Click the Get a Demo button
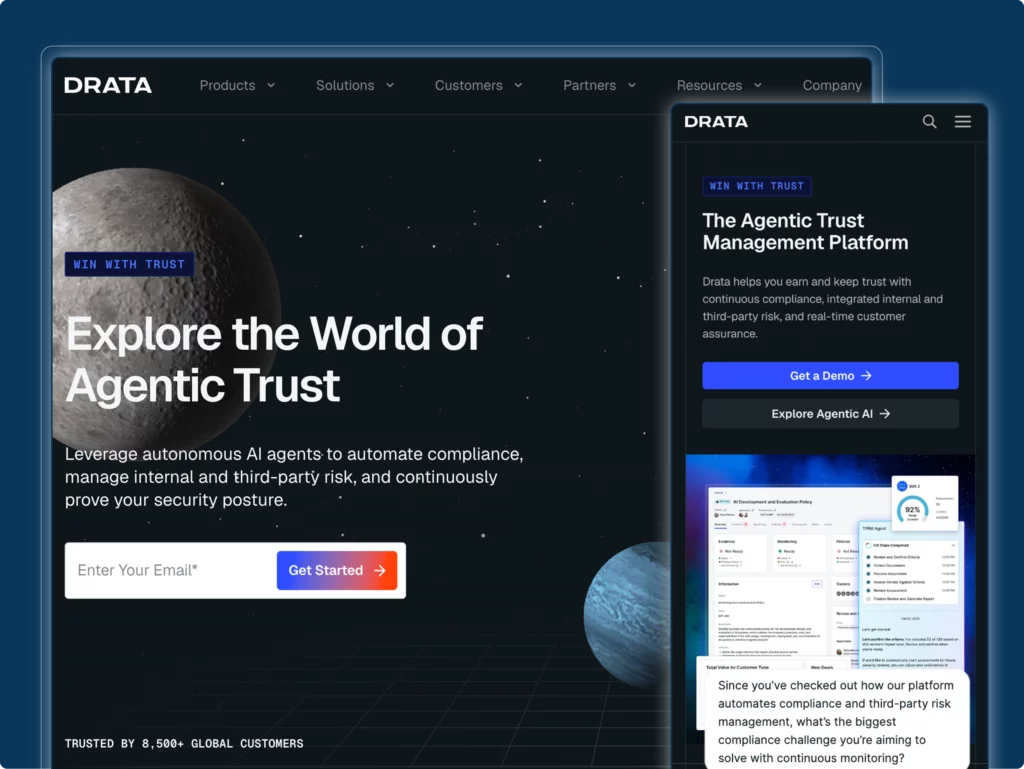The width and height of the screenshot is (1024, 769). [x=830, y=375]
